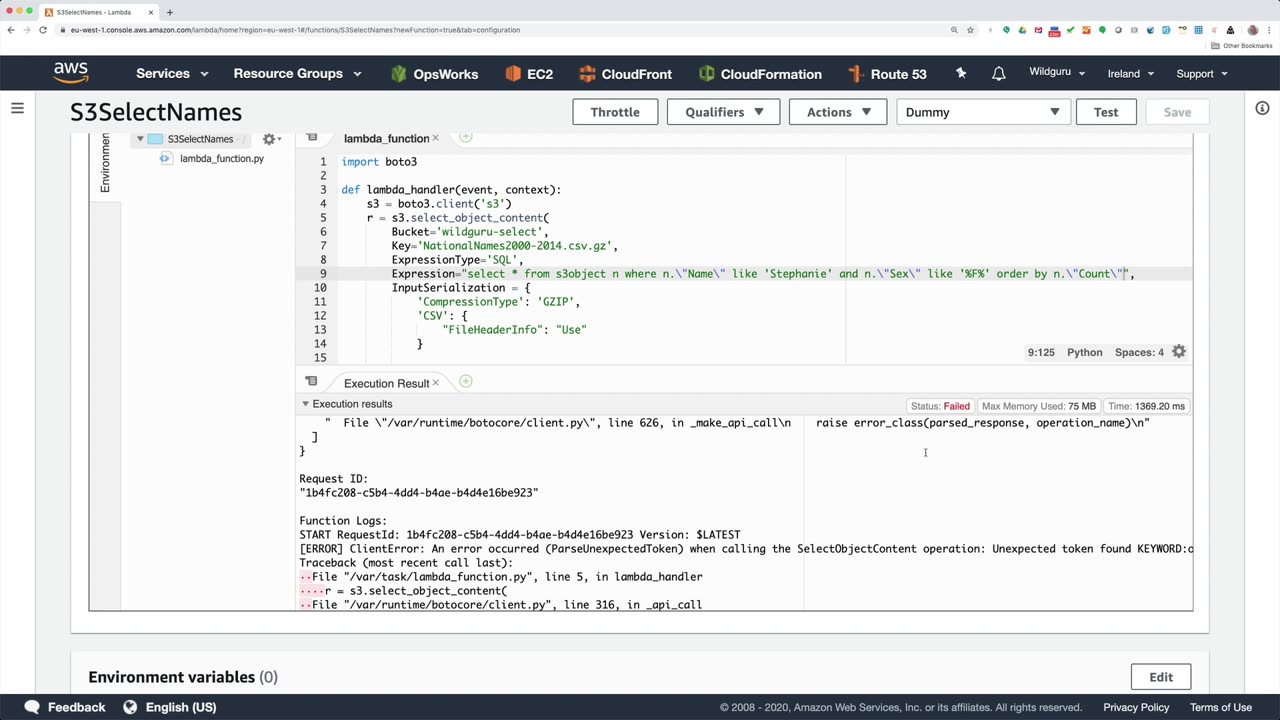Viewport: 1280px width, 720px height.
Task: Open the Dummy test event selector
Action: click(x=982, y=112)
